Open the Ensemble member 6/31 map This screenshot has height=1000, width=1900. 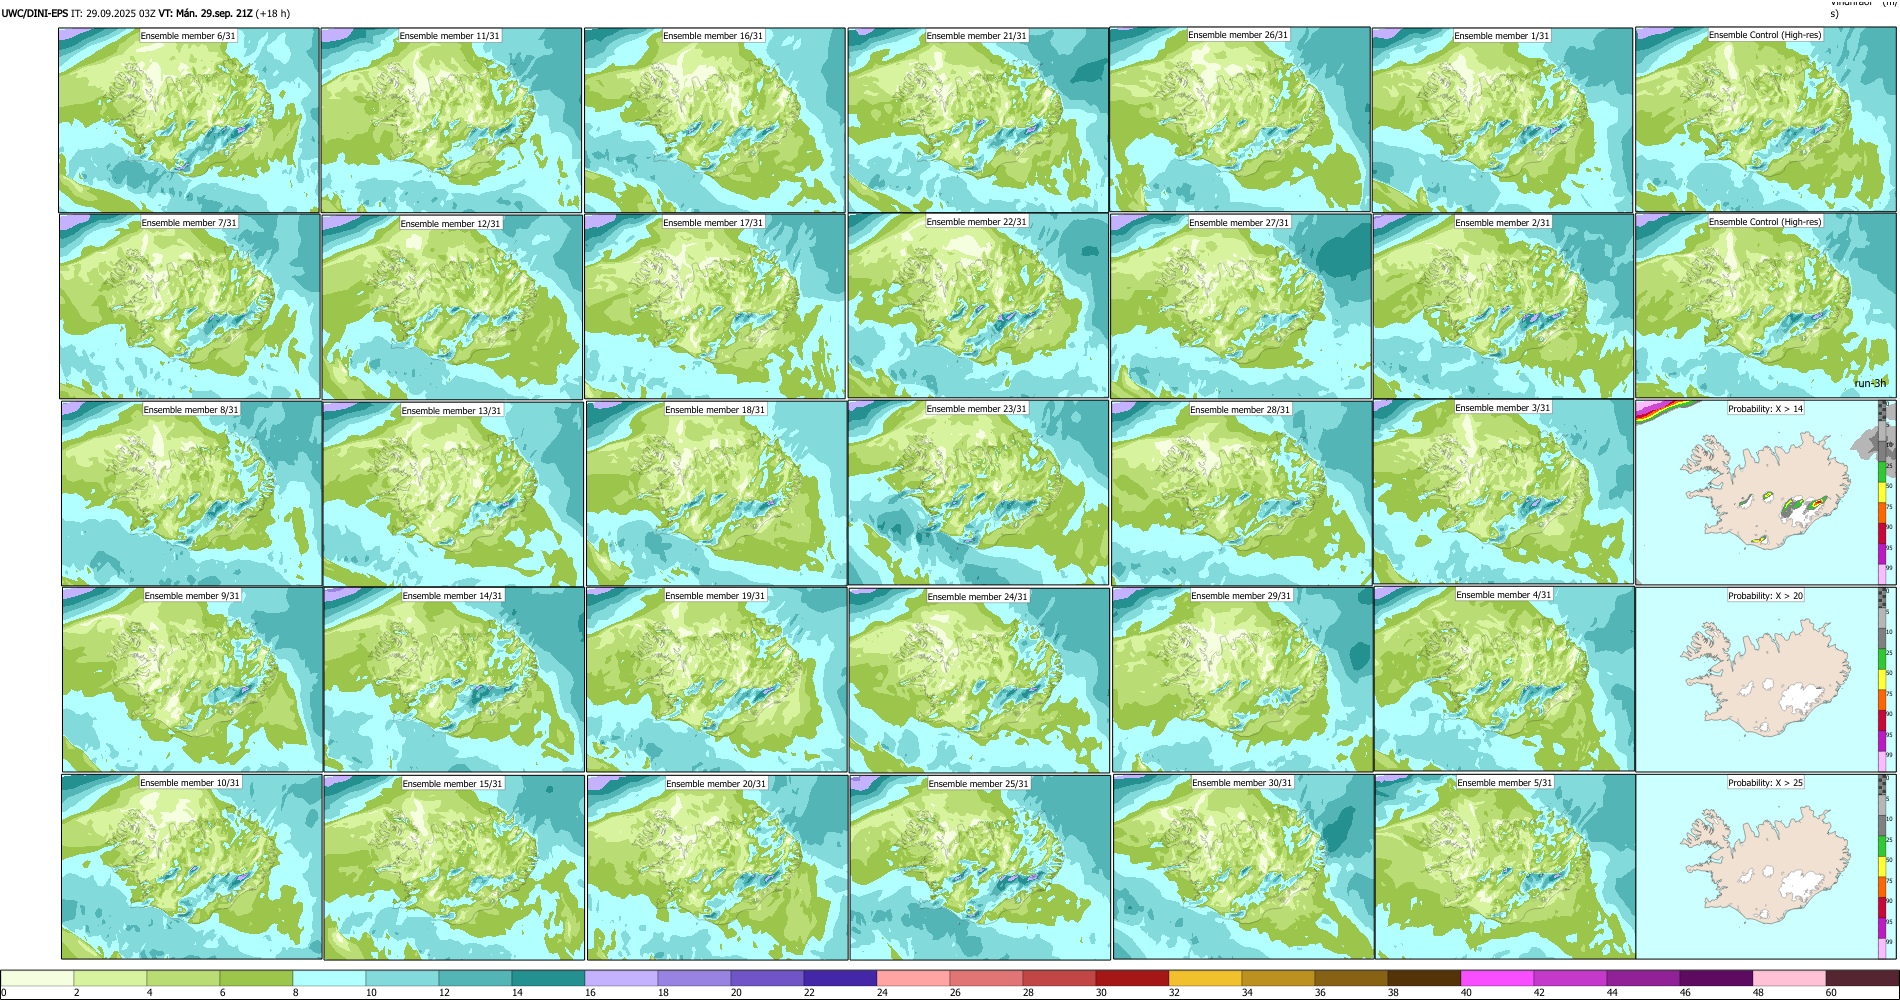[x=189, y=120]
